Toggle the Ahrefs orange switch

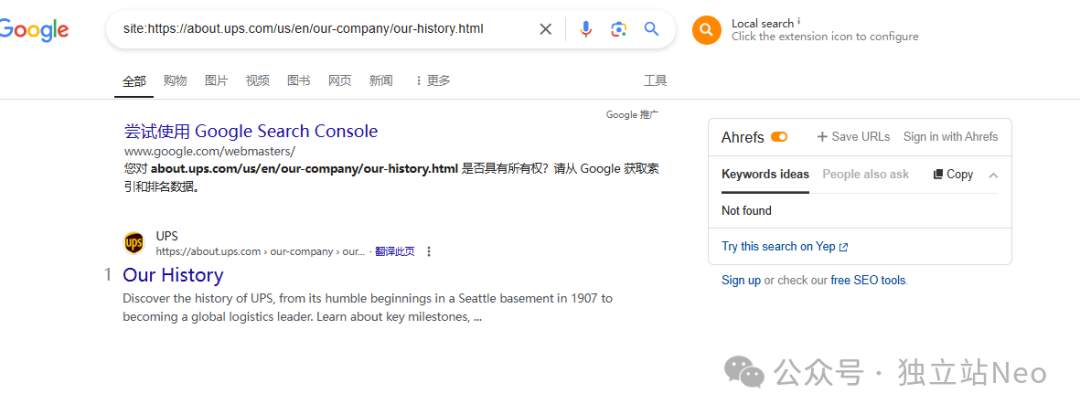coord(779,137)
